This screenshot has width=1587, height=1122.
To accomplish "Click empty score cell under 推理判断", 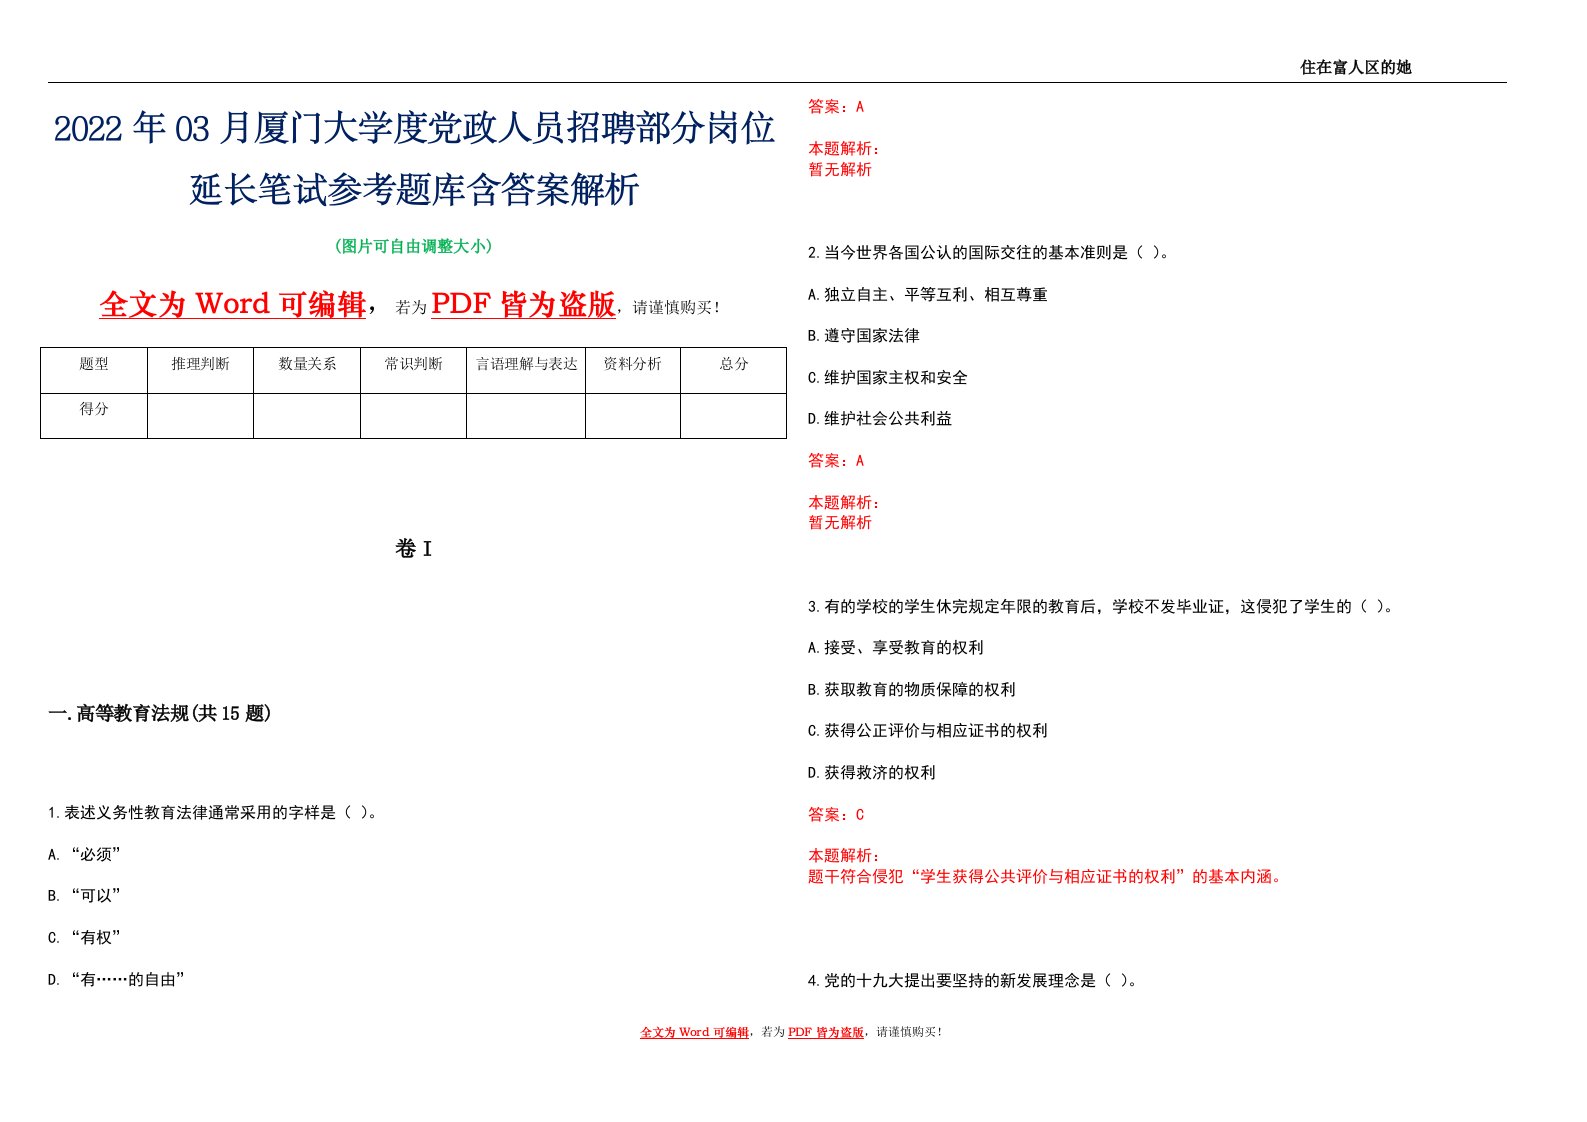I will (x=200, y=416).
